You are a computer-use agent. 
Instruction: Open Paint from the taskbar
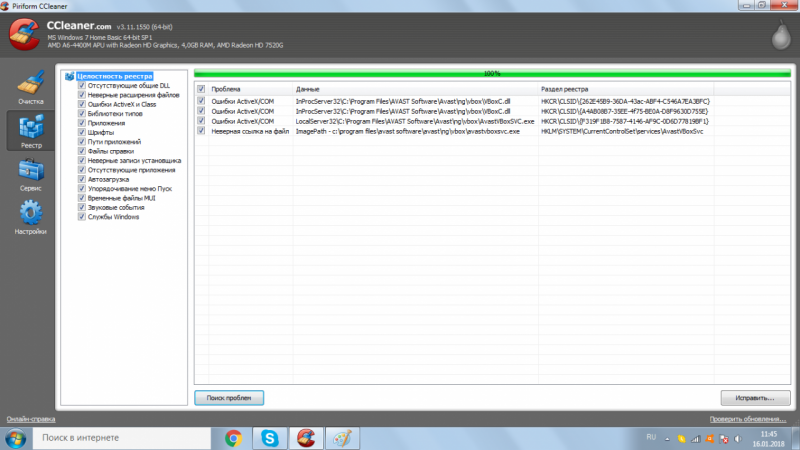[x=342, y=438]
